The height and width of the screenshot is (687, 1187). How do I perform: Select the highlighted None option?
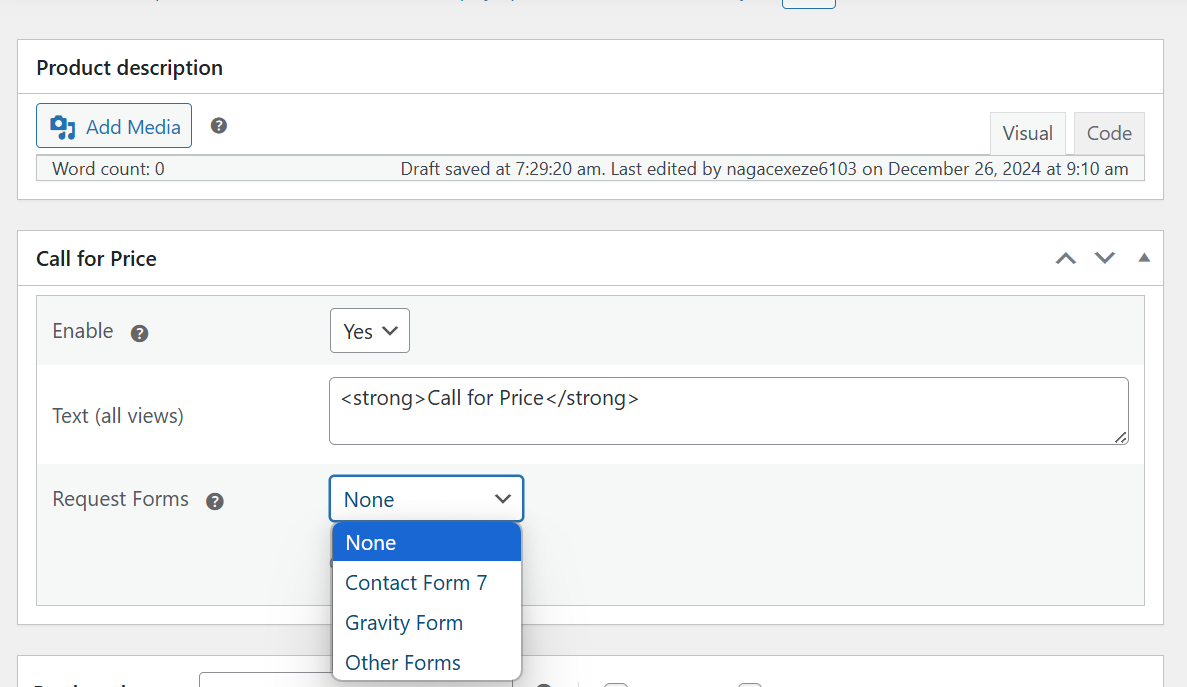click(371, 542)
